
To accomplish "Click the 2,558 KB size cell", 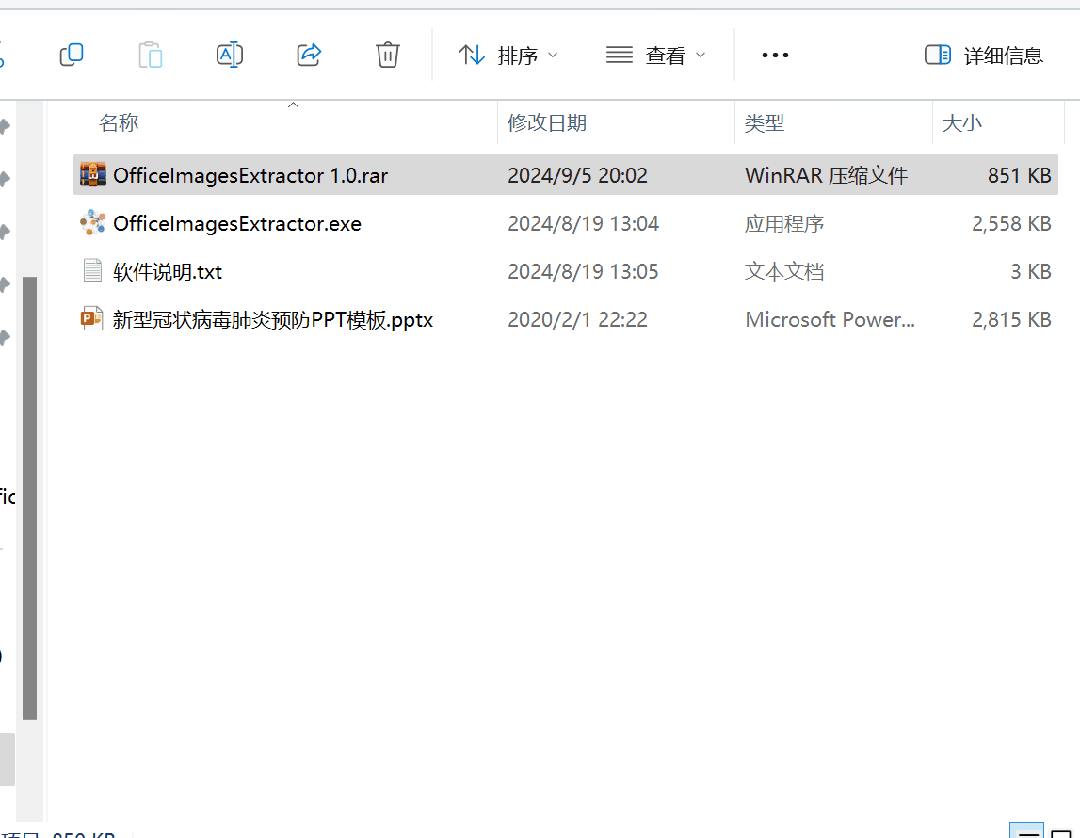I will pyautogui.click(x=1012, y=224).
